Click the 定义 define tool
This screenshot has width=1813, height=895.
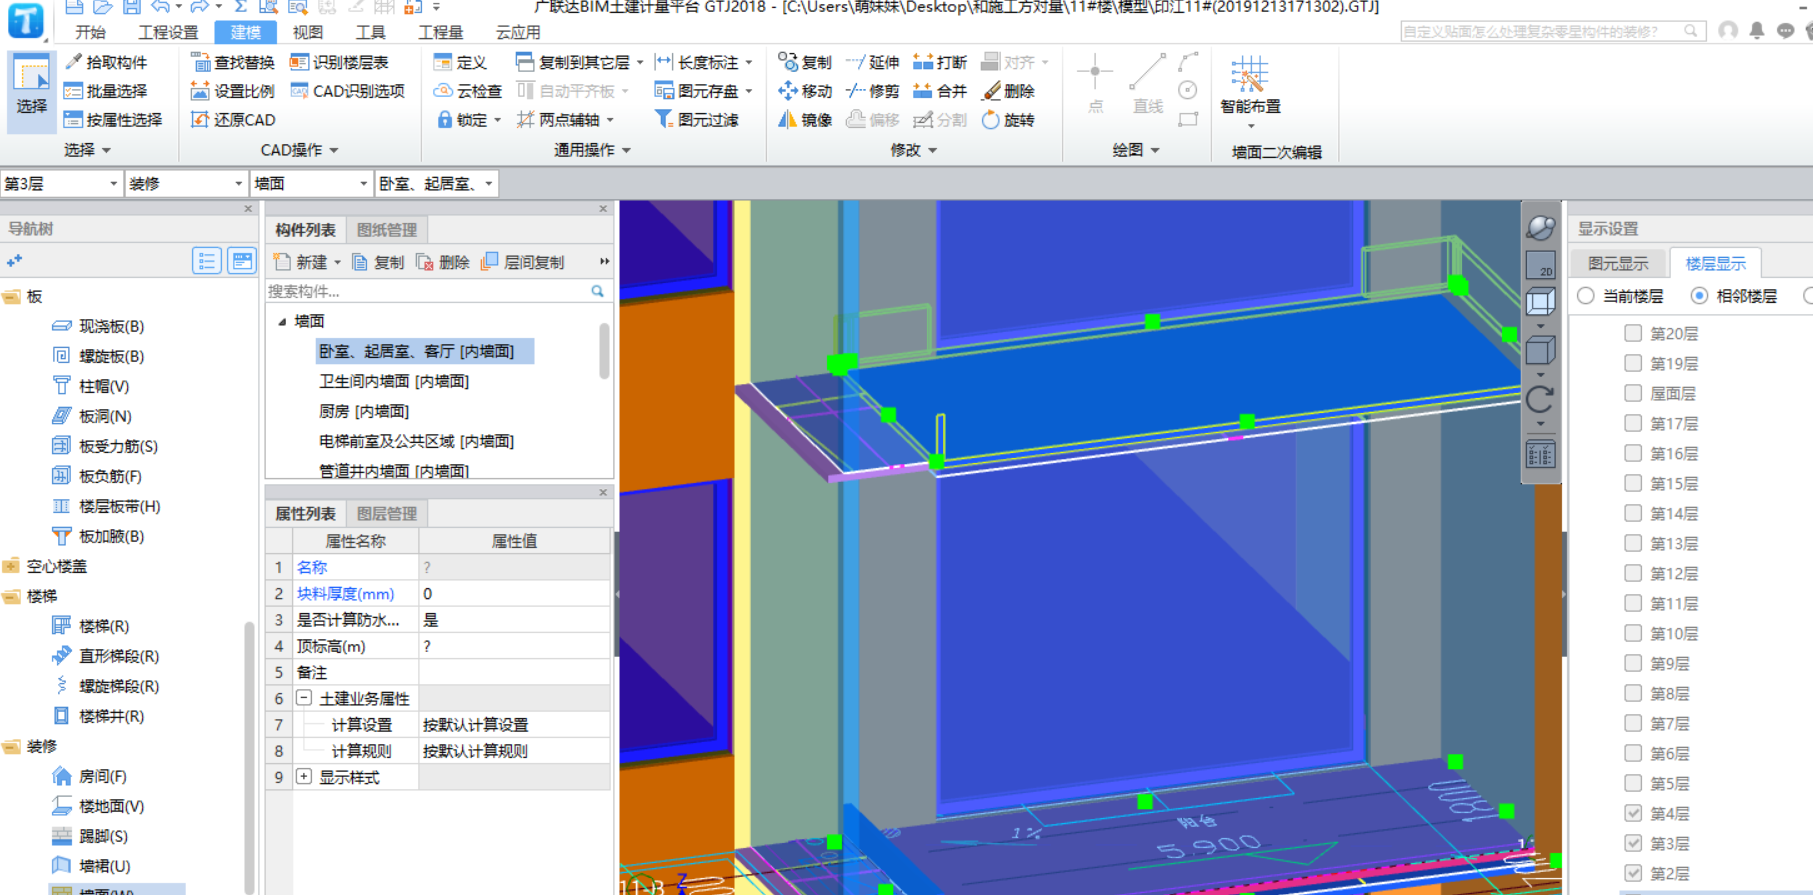(460, 62)
